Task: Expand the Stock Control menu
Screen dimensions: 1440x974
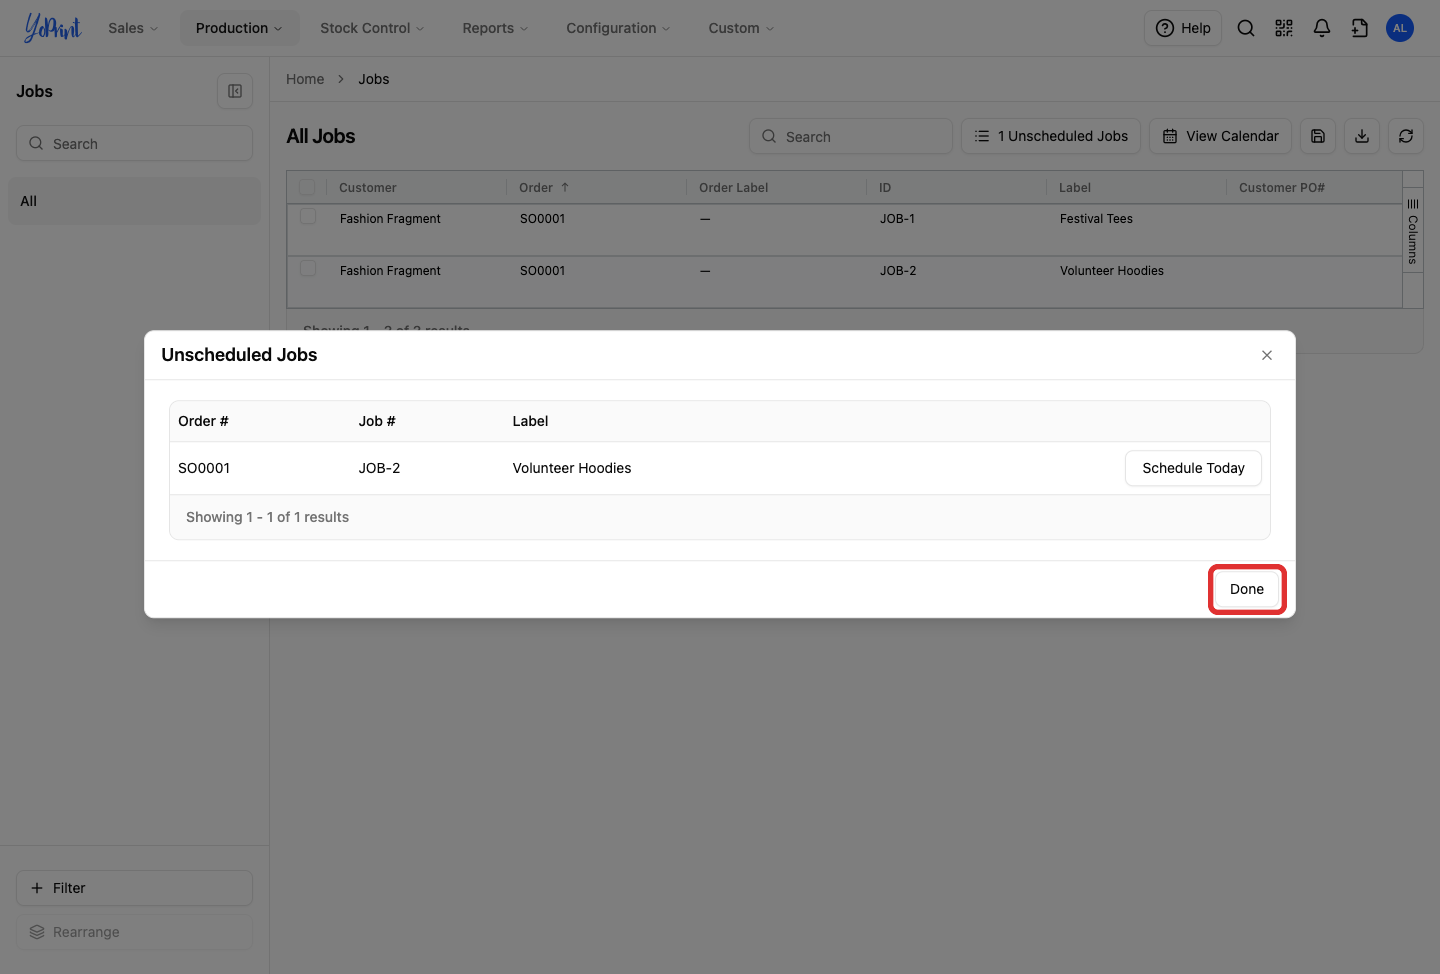Action: pos(372,28)
